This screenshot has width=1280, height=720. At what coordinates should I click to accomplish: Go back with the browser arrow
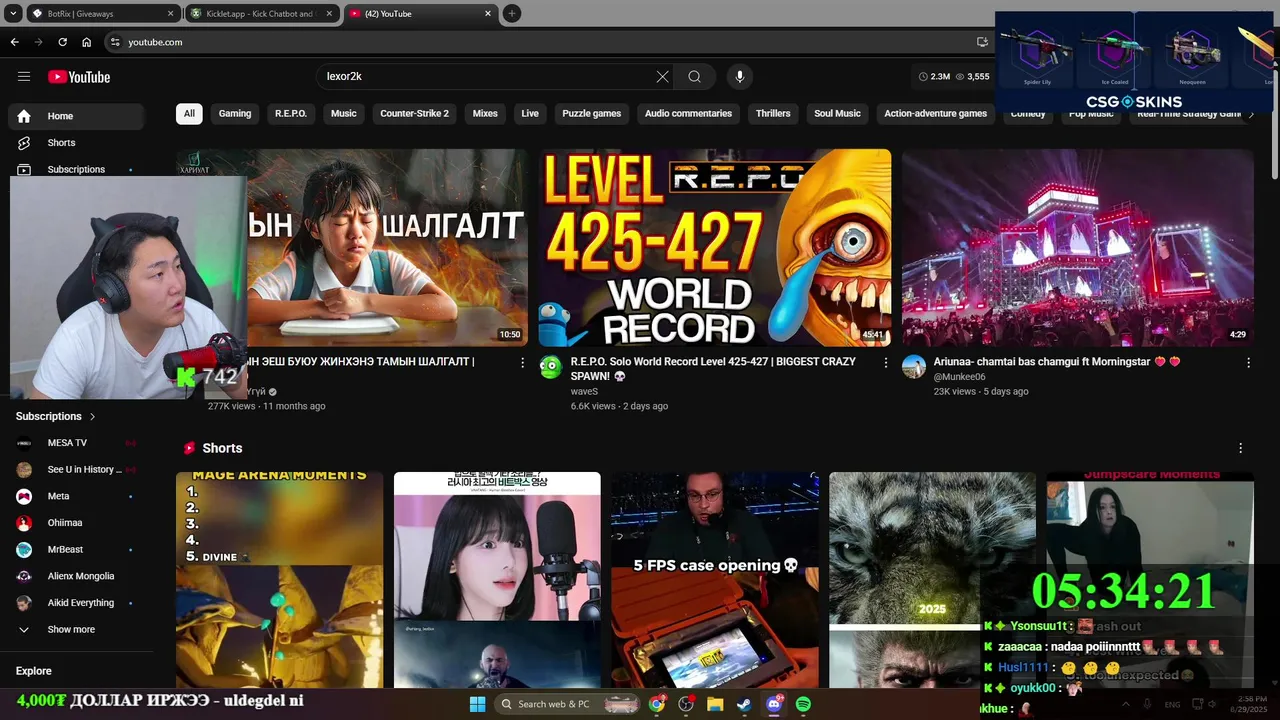[x=14, y=42]
